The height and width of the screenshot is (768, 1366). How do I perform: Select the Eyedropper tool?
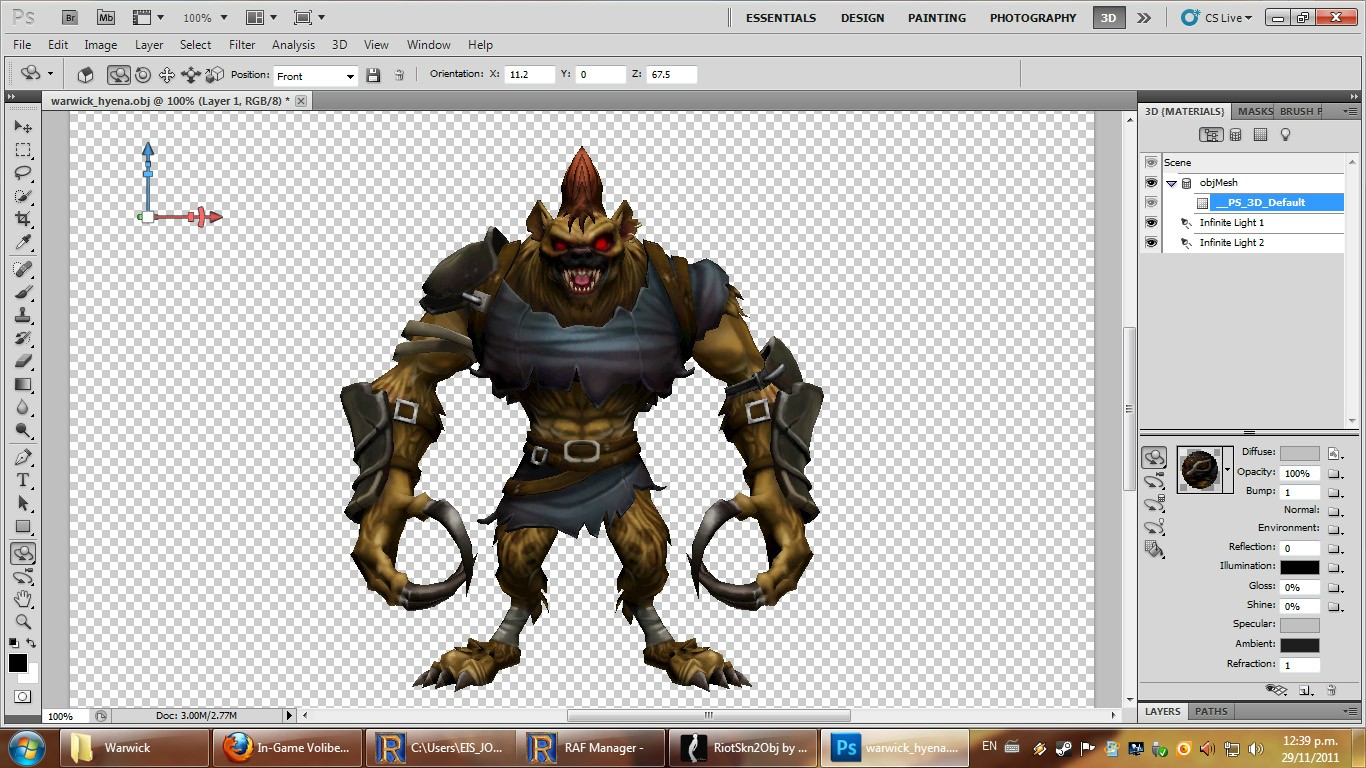click(23, 242)
